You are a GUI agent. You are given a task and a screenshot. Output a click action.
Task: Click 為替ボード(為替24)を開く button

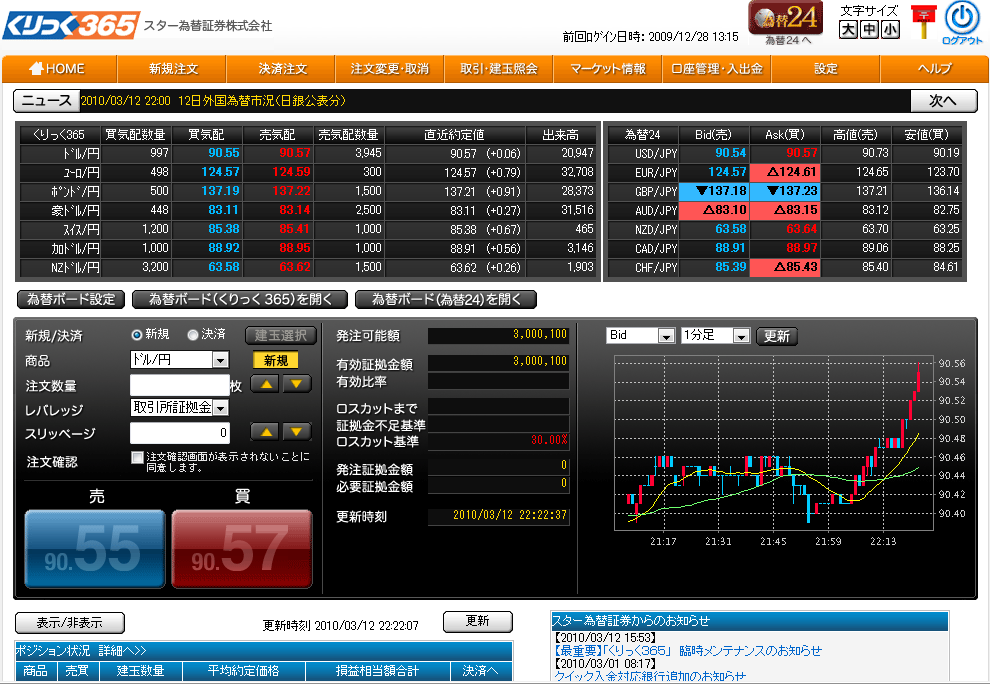[446, 299]
